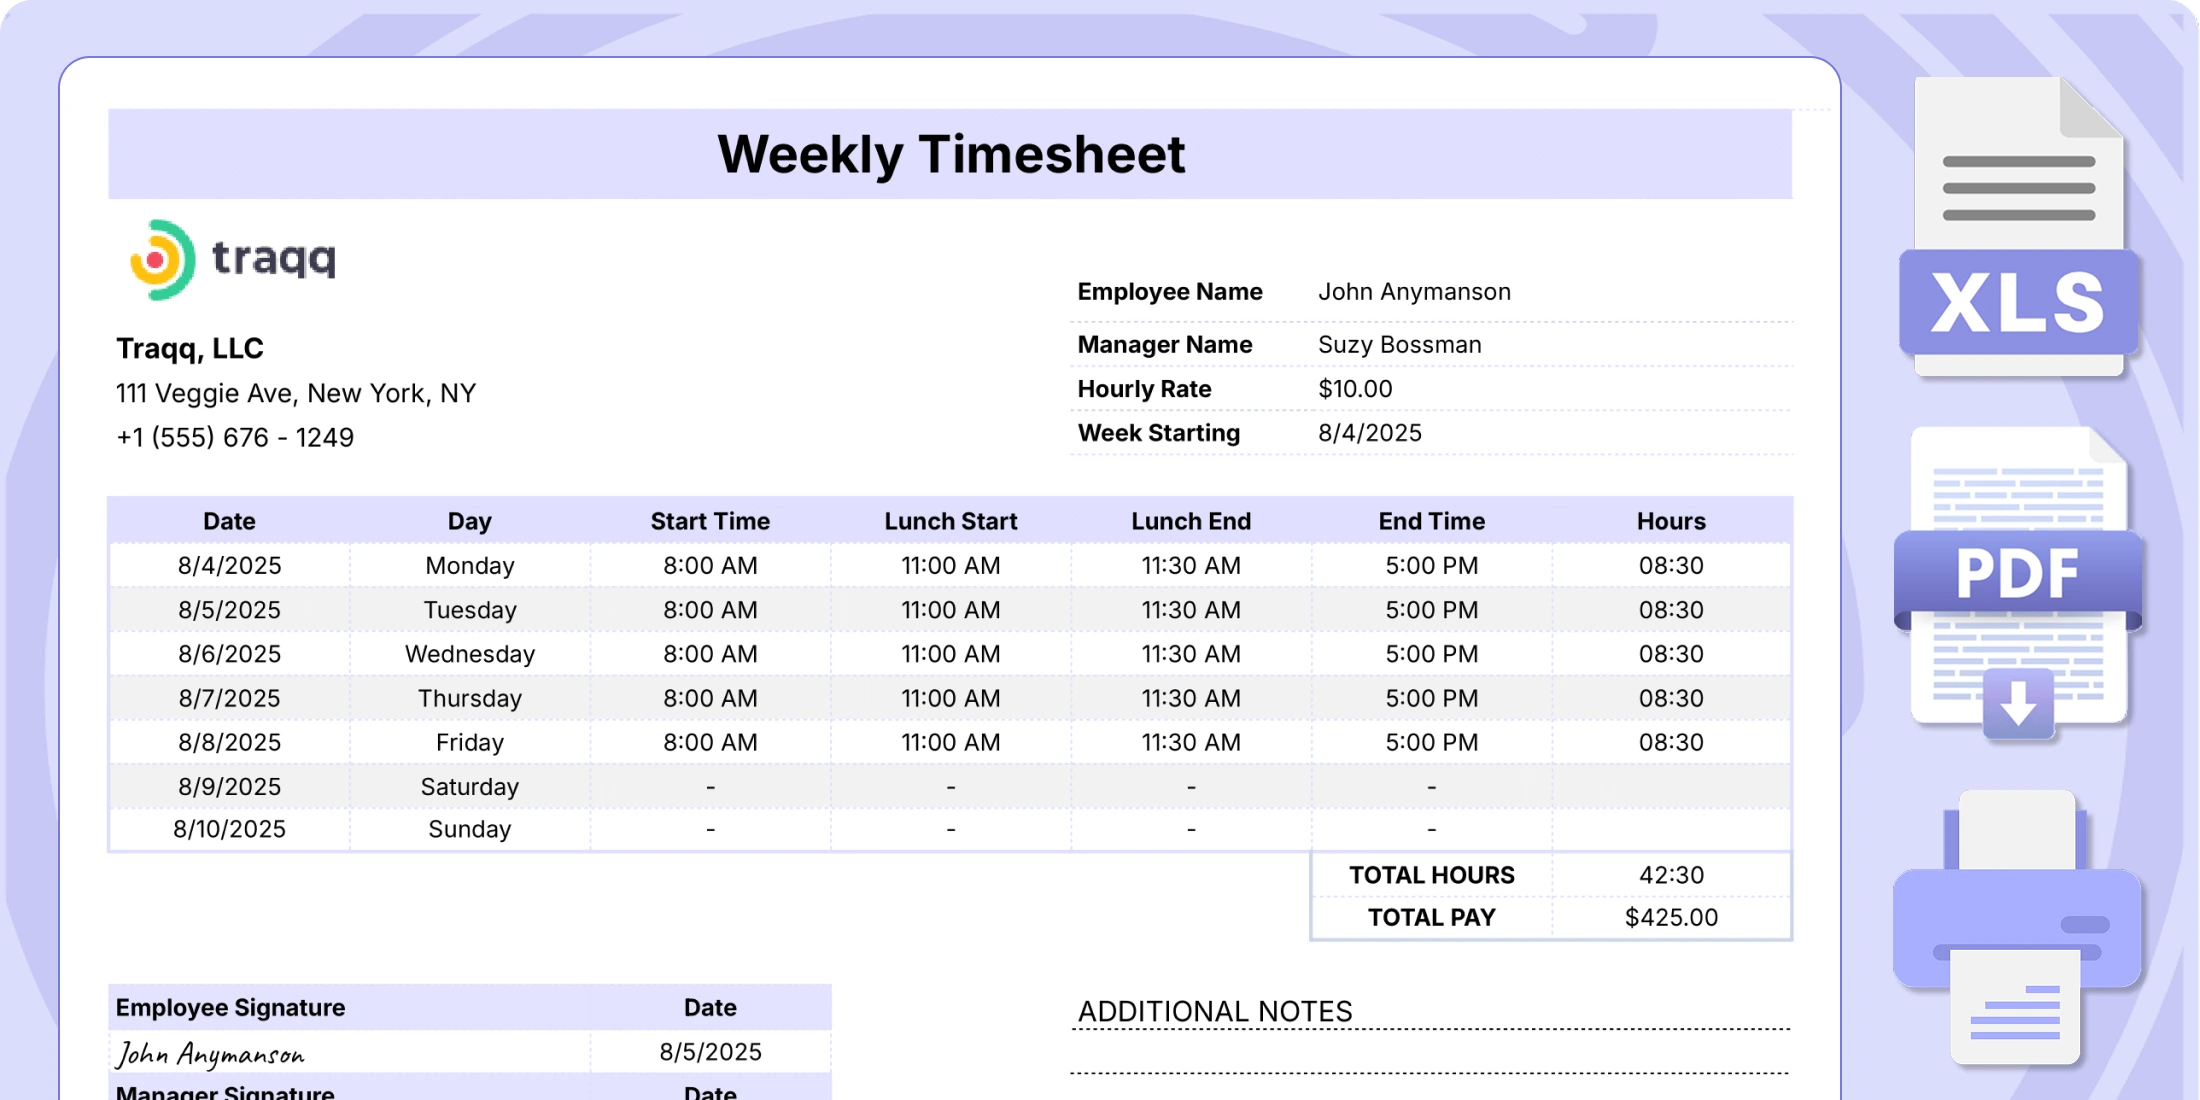This screenshot has width=2200, height=1100.
Task: Select the Thursday day cell
Action: [470, 698]
